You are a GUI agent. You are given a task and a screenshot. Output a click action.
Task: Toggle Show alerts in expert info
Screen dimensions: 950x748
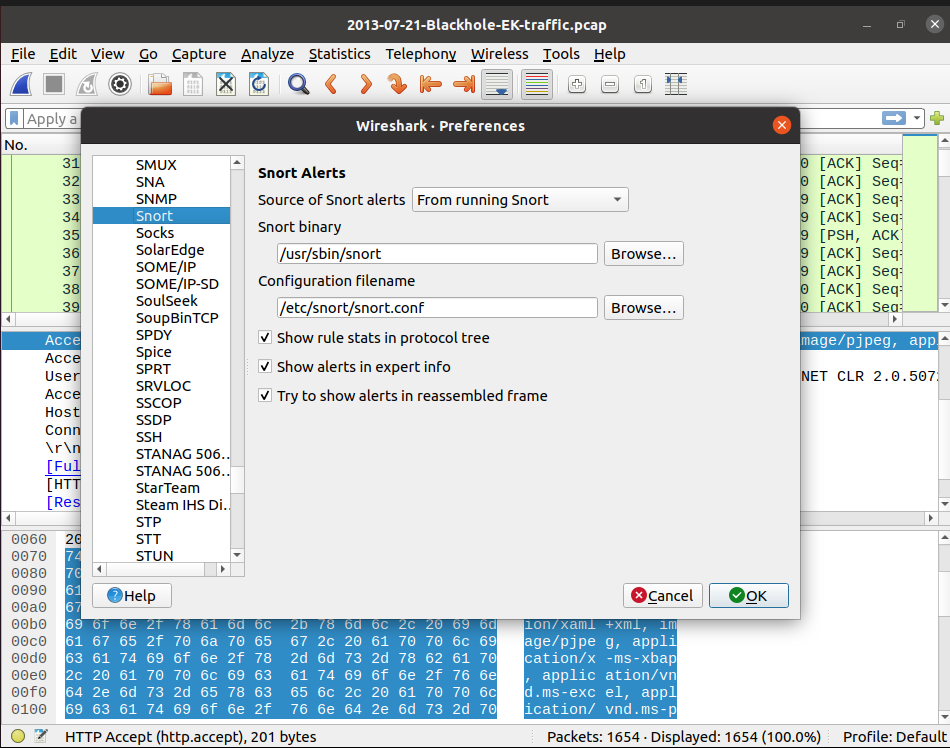[265, 366]
